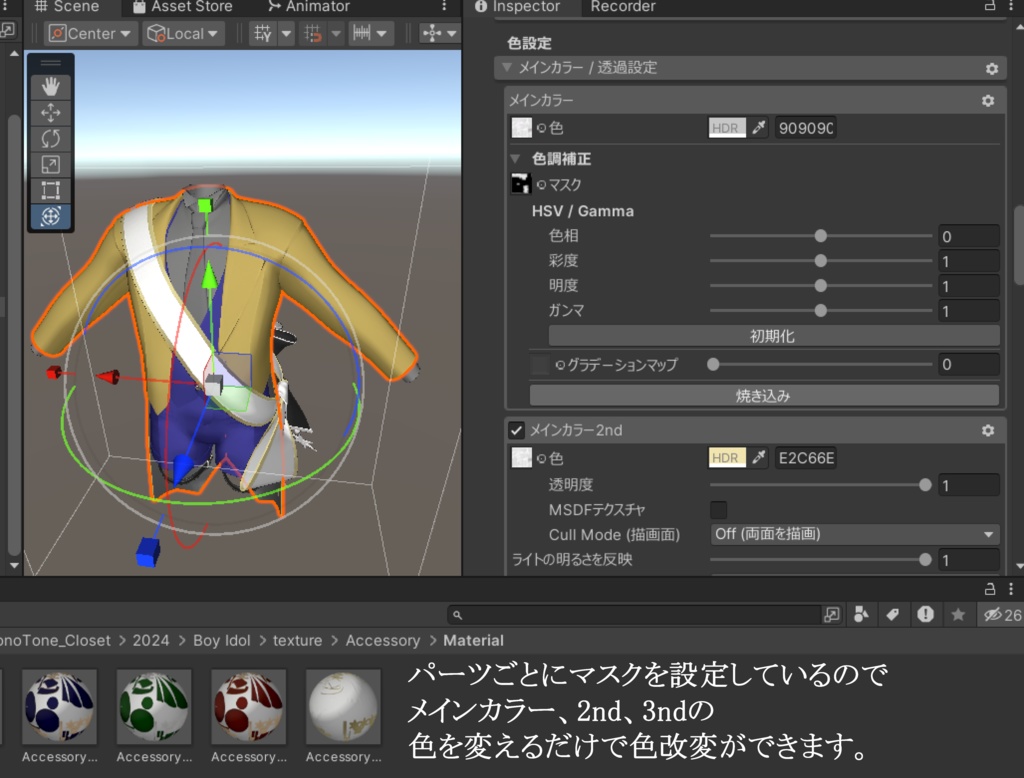Pick color with メインカラー eyedropper

click(x=758, y=127)
